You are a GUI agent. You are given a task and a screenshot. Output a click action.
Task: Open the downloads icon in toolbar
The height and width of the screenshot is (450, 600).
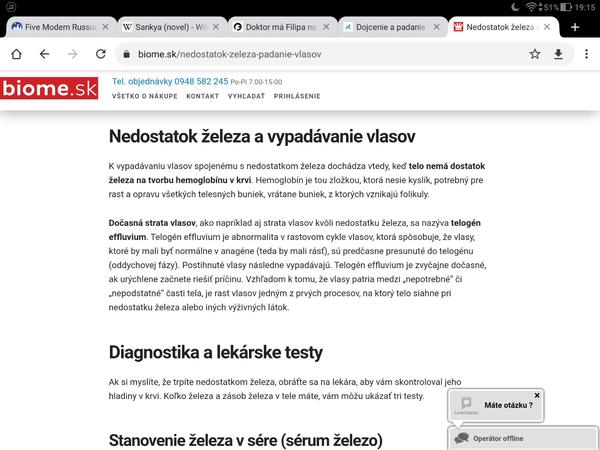559,53
